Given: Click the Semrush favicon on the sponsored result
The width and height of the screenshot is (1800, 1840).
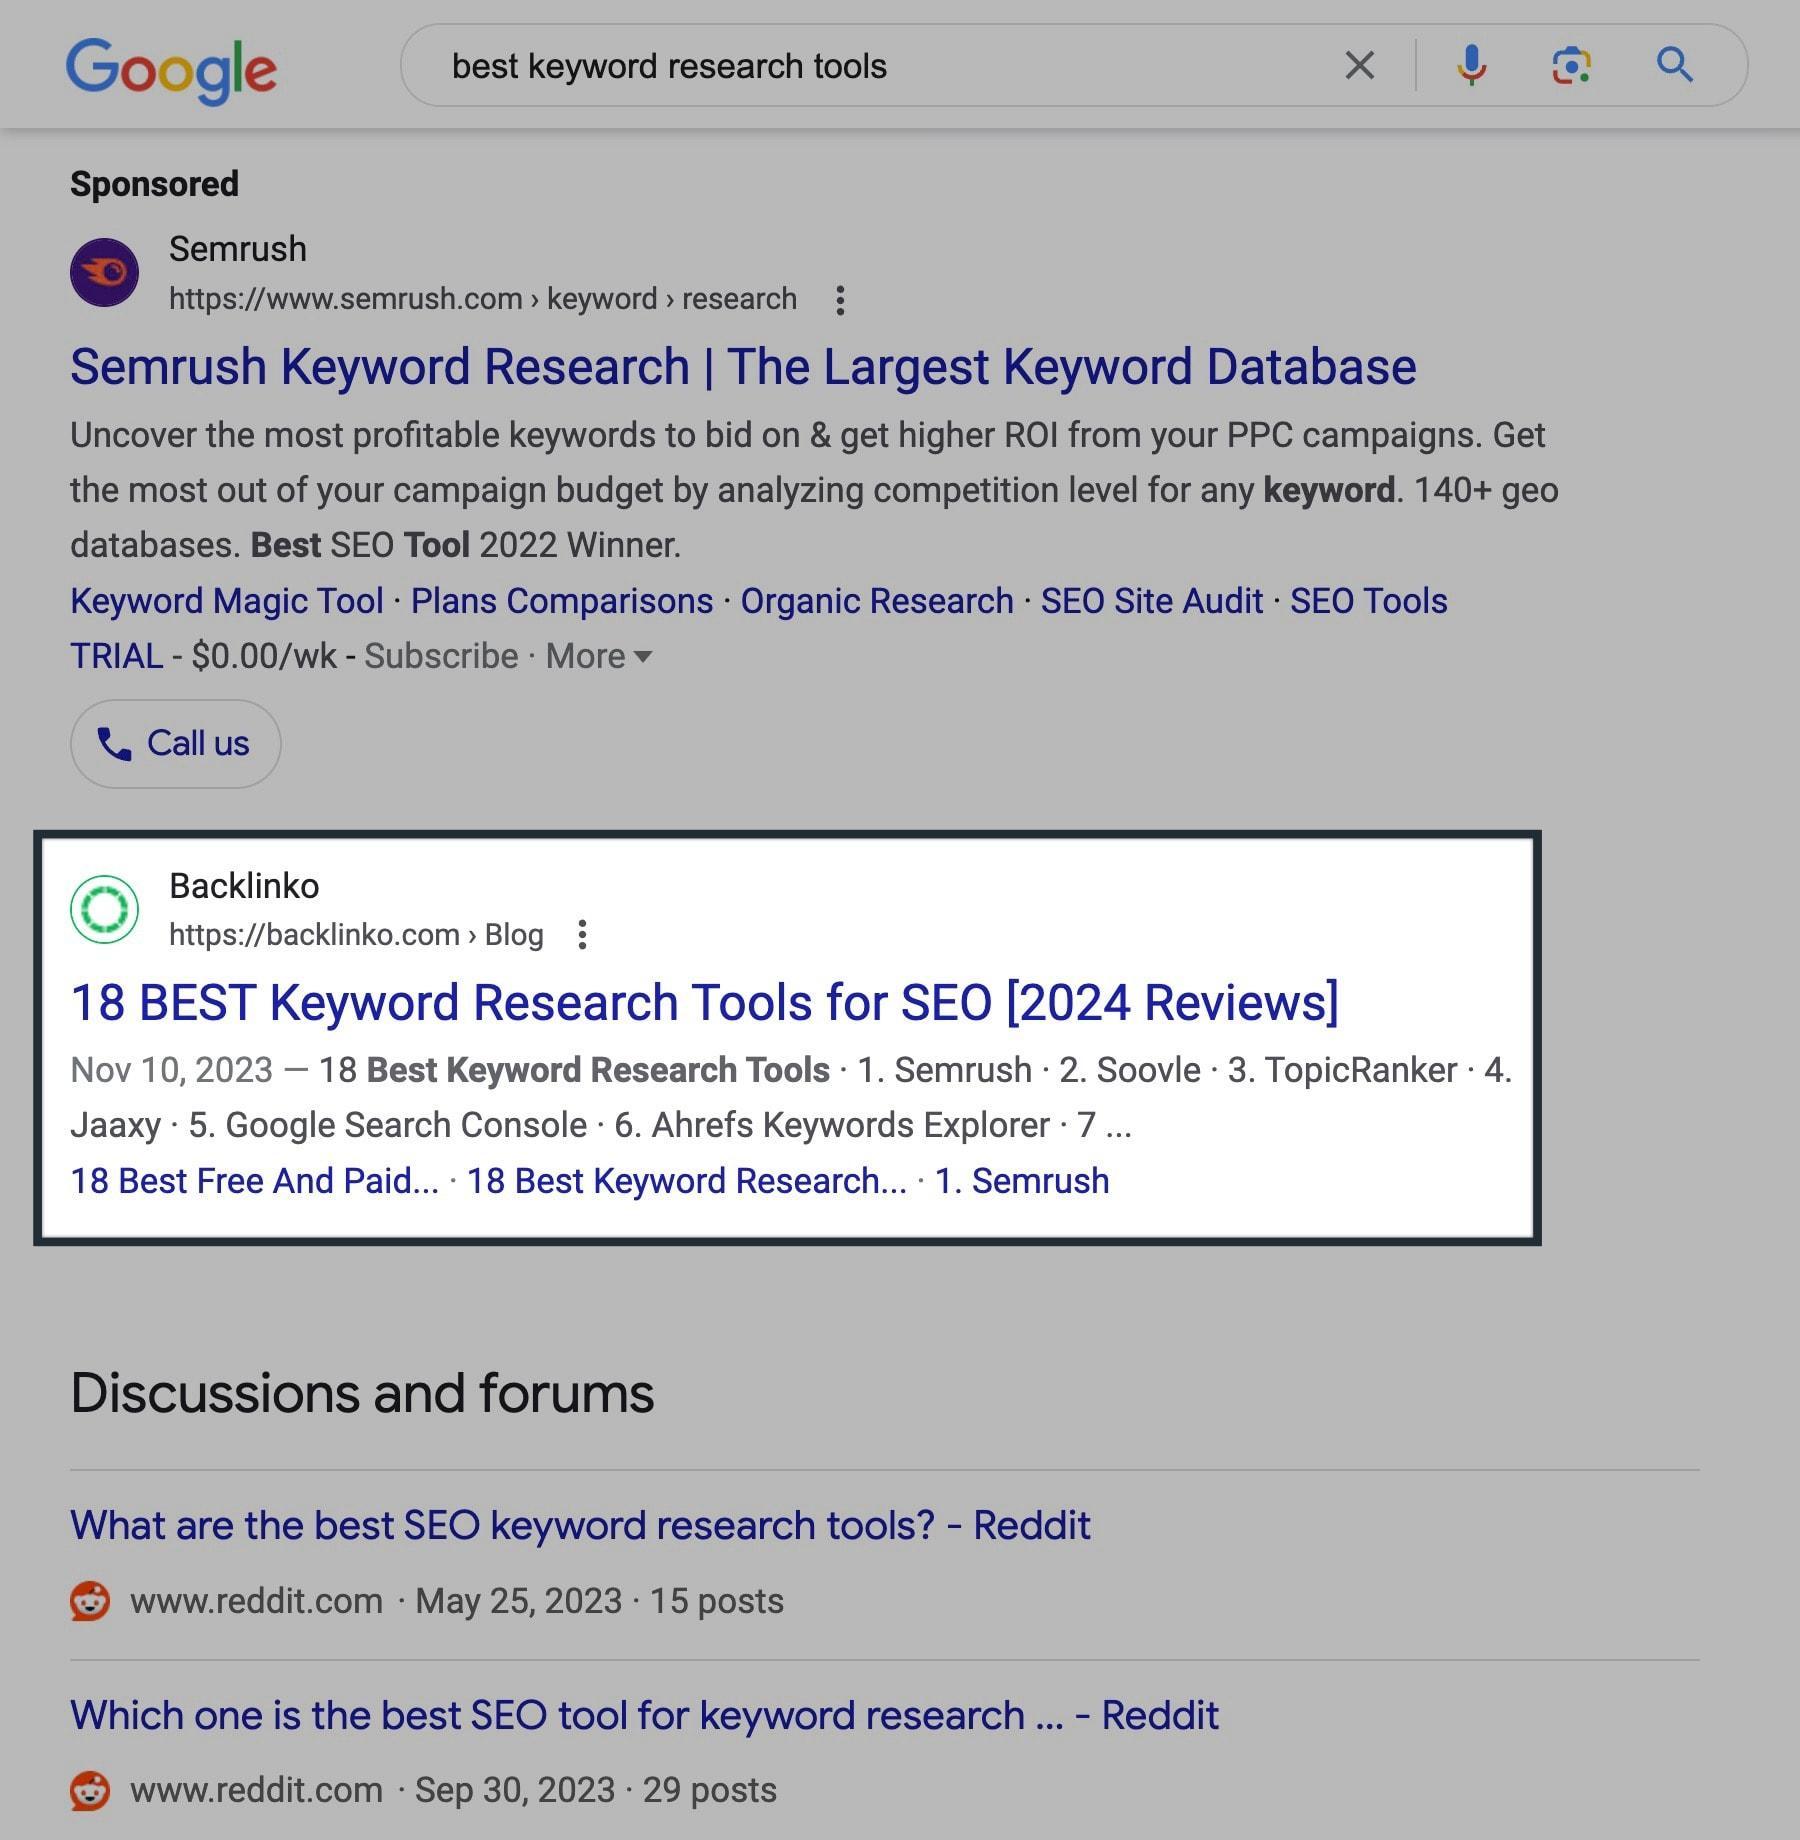Looking at the screenshot, I should 104,272.
